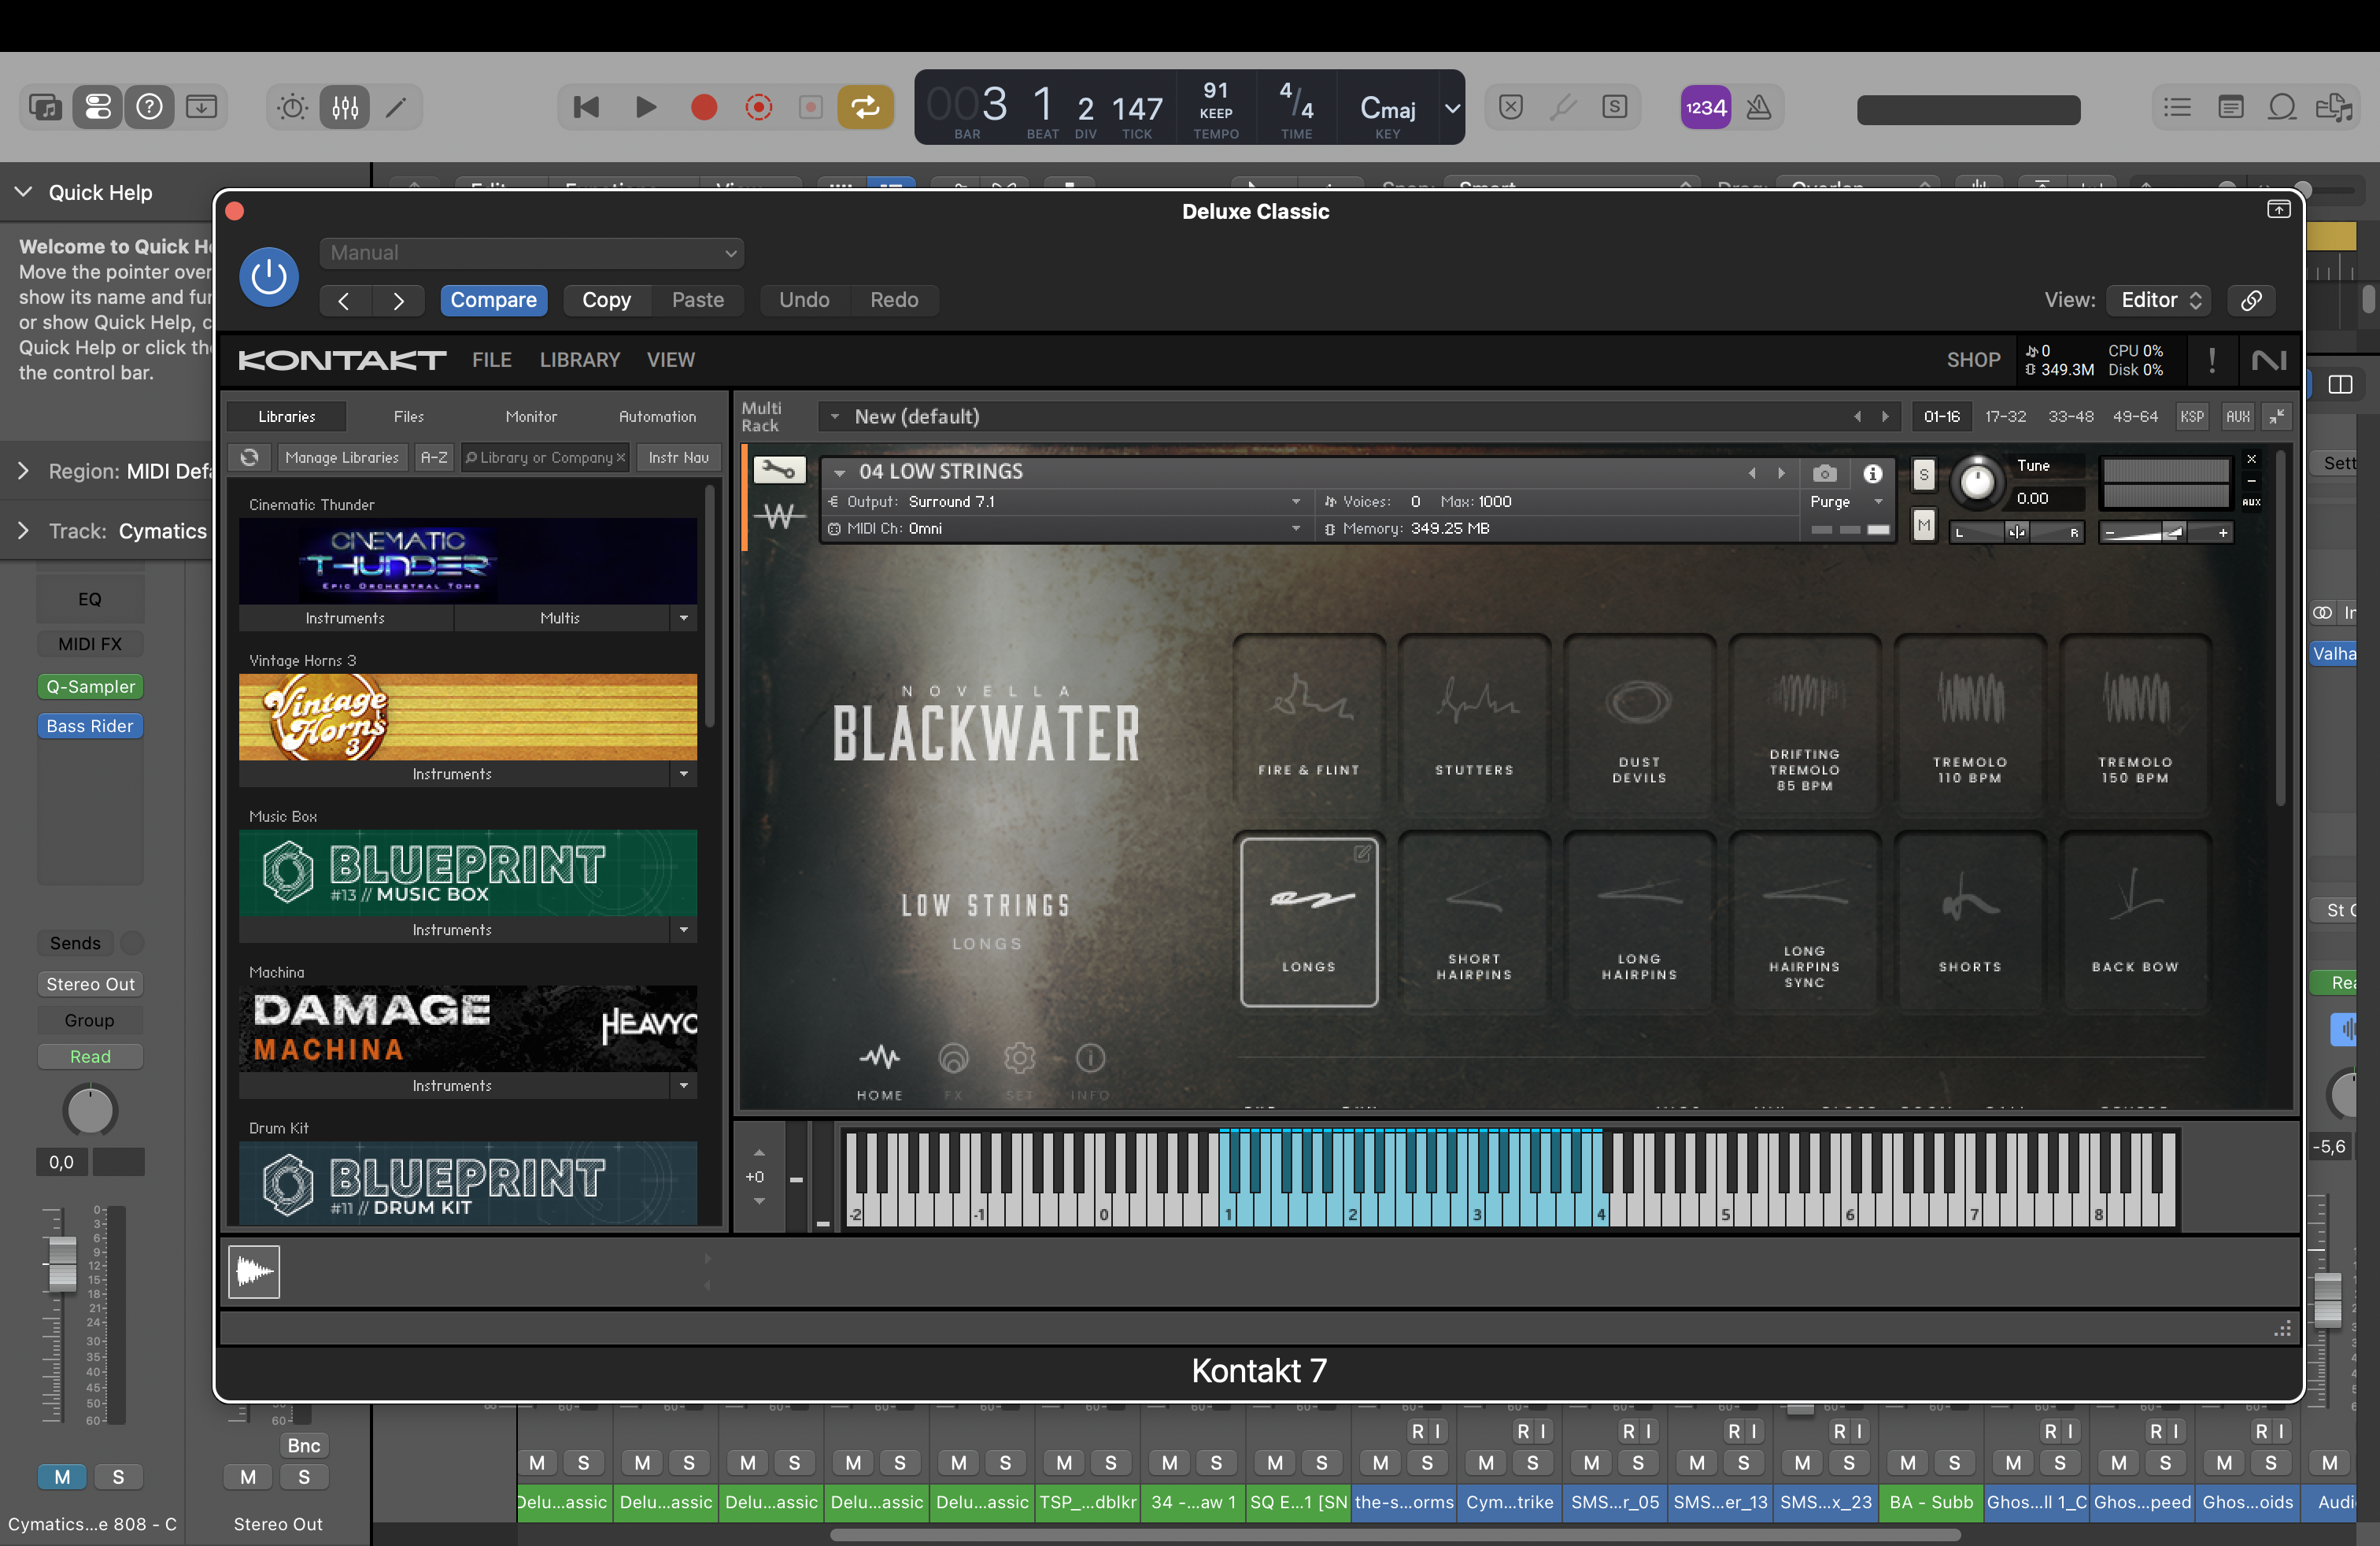Open the View Editor dropdown
The image size is (2380, 1546).
click(2160, 300)
